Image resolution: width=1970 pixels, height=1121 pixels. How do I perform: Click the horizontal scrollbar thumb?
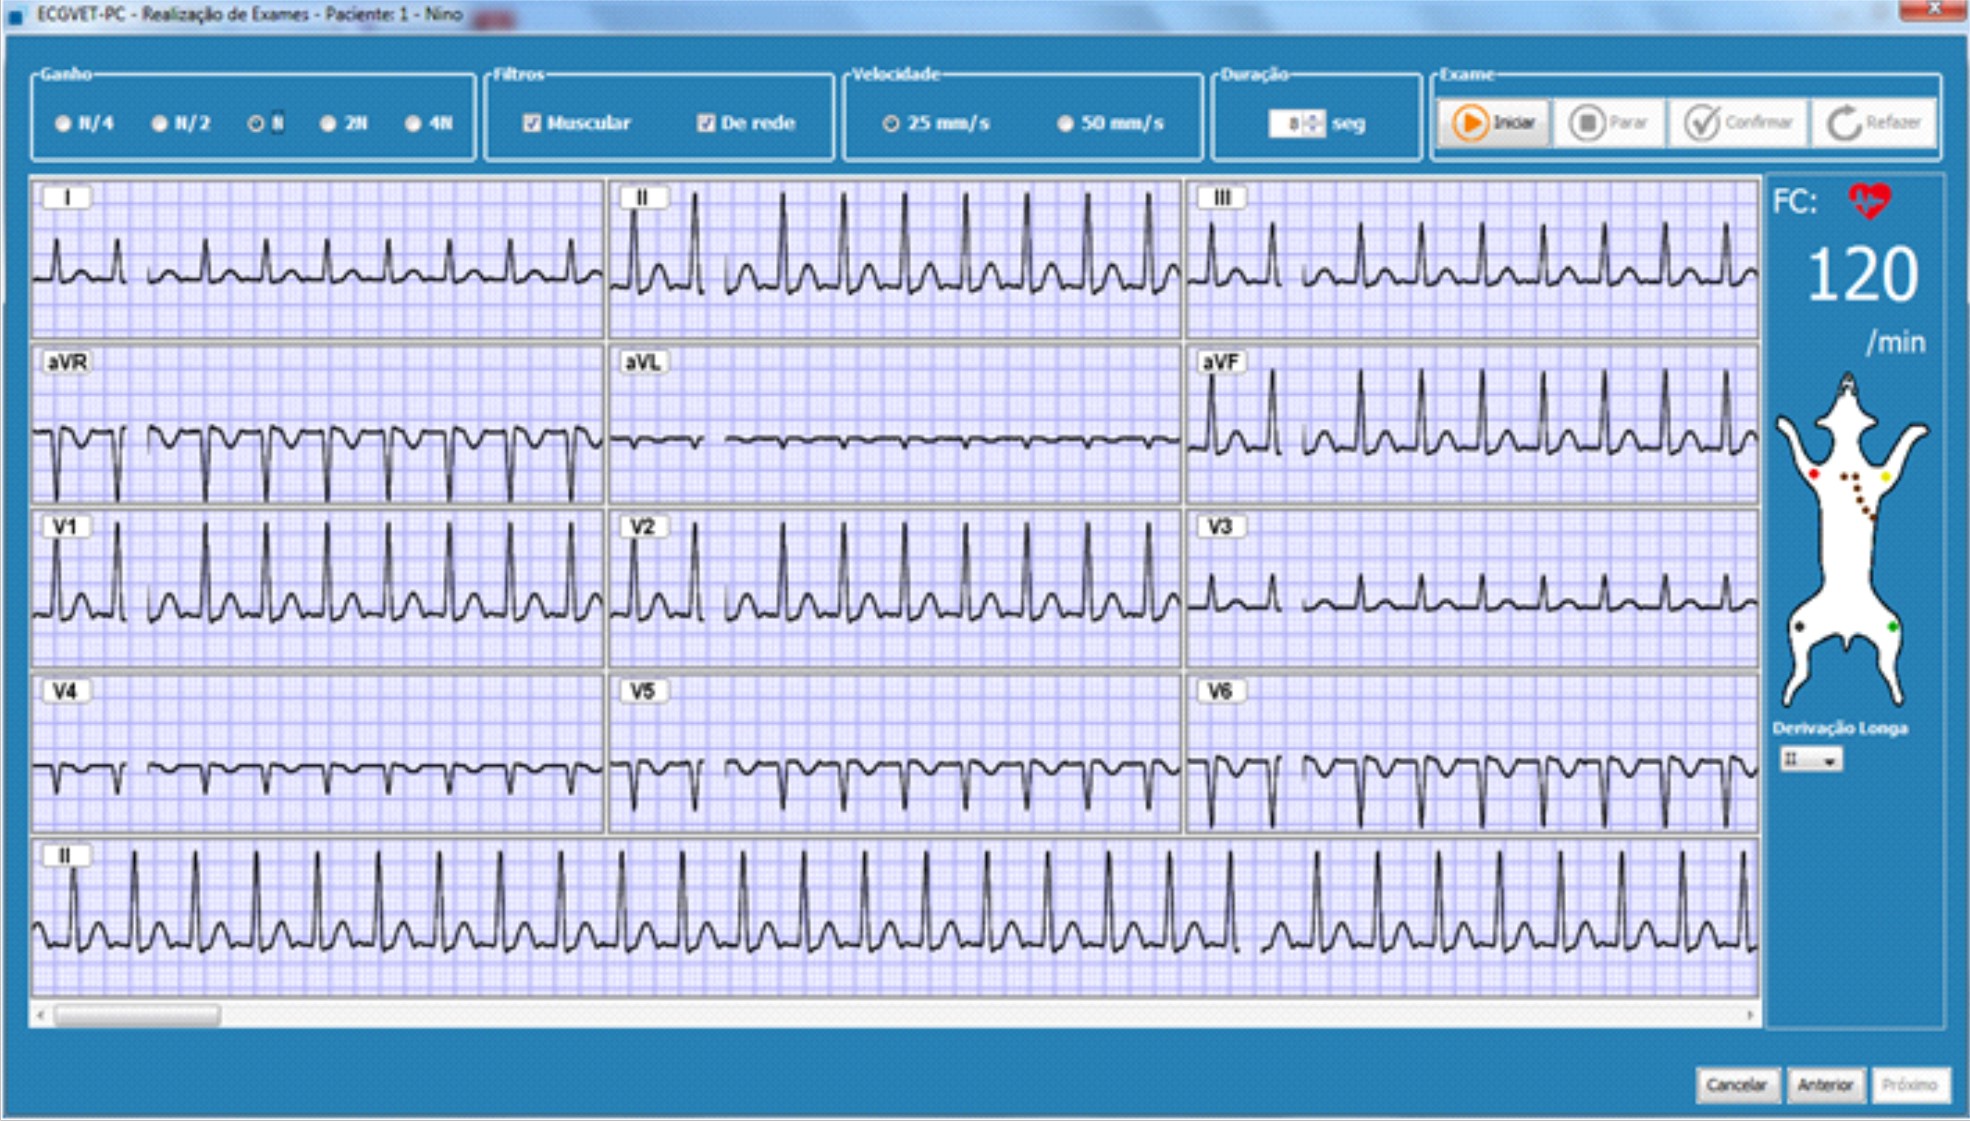point(137,1015)
